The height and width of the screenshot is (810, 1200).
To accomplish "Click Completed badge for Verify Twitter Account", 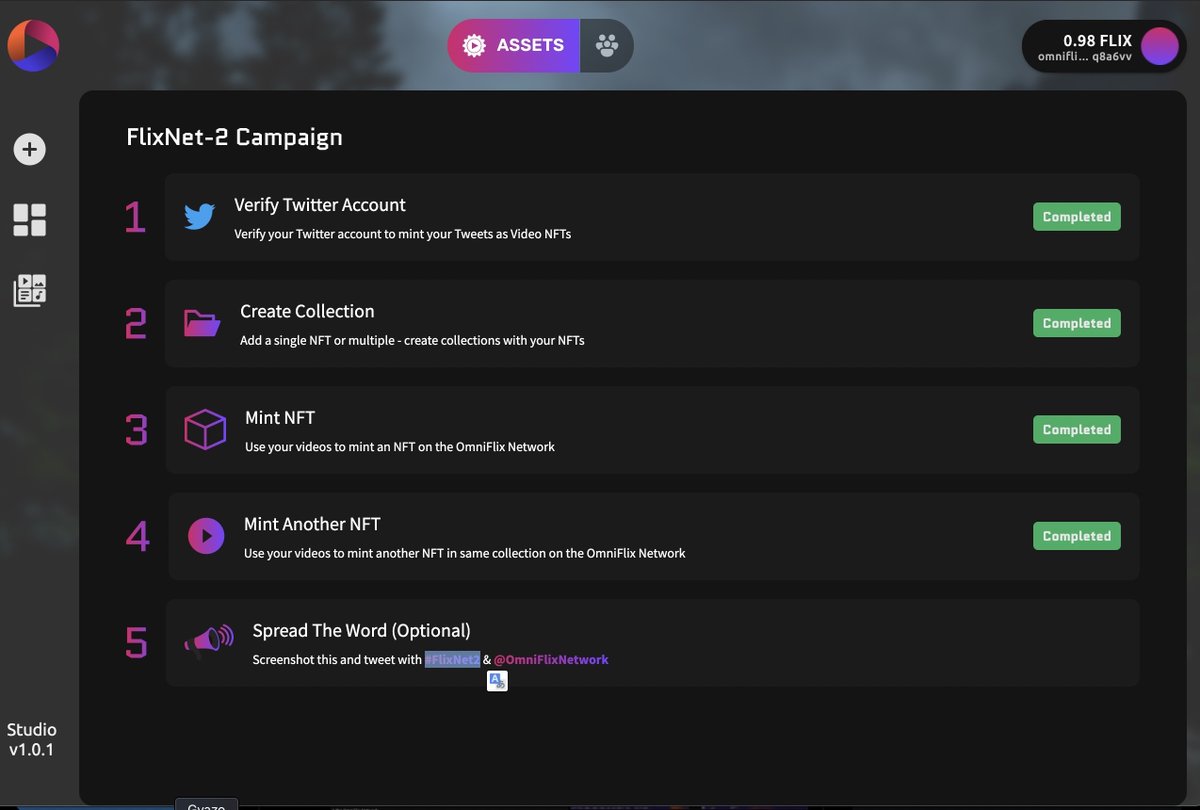I will pos(1077,217).
